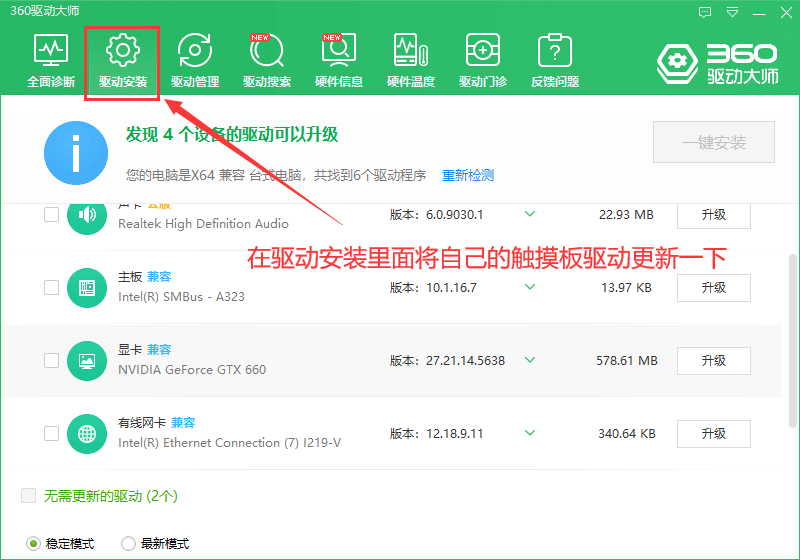The width and height of the screenshot is (800, 560).
Task: Click the 兼容 tag next to 主板
Action: pos(159,276)
